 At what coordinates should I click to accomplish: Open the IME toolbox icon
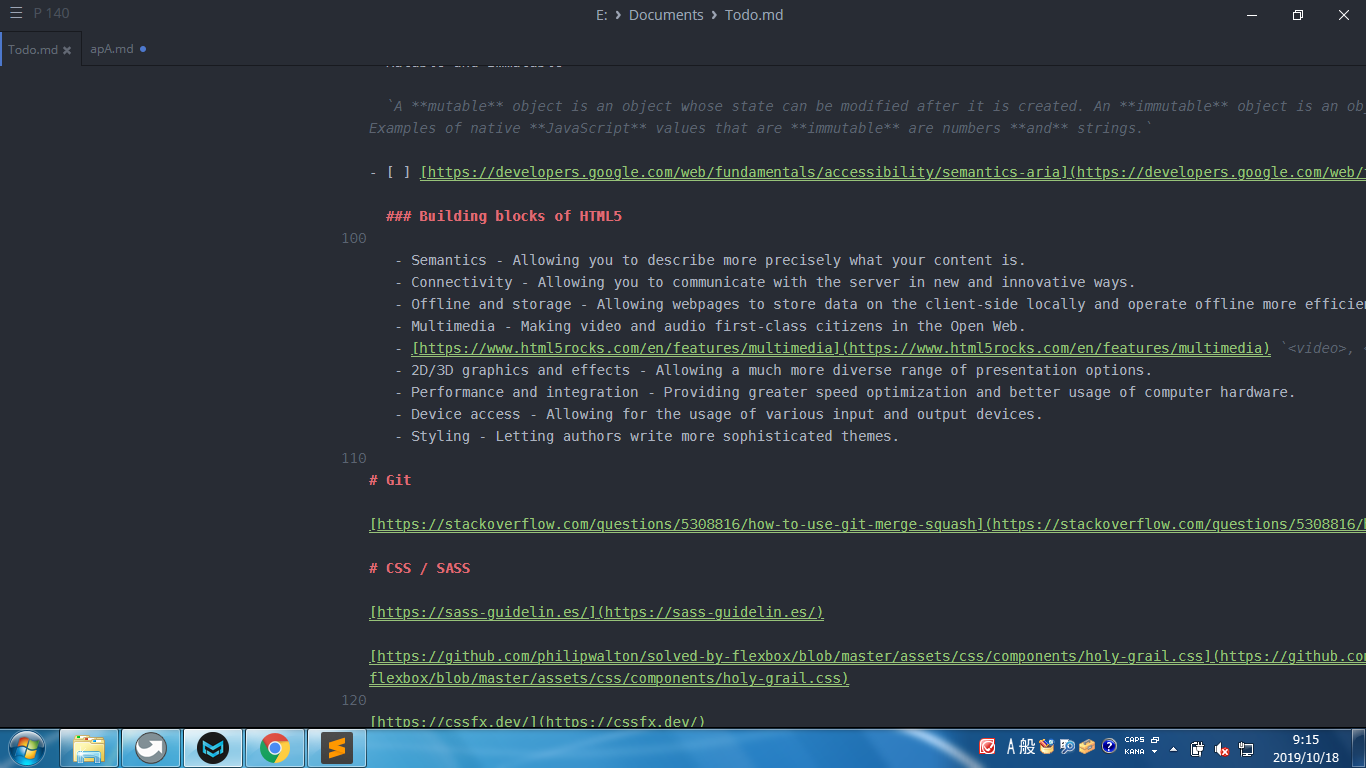[x=1087, y=746]
